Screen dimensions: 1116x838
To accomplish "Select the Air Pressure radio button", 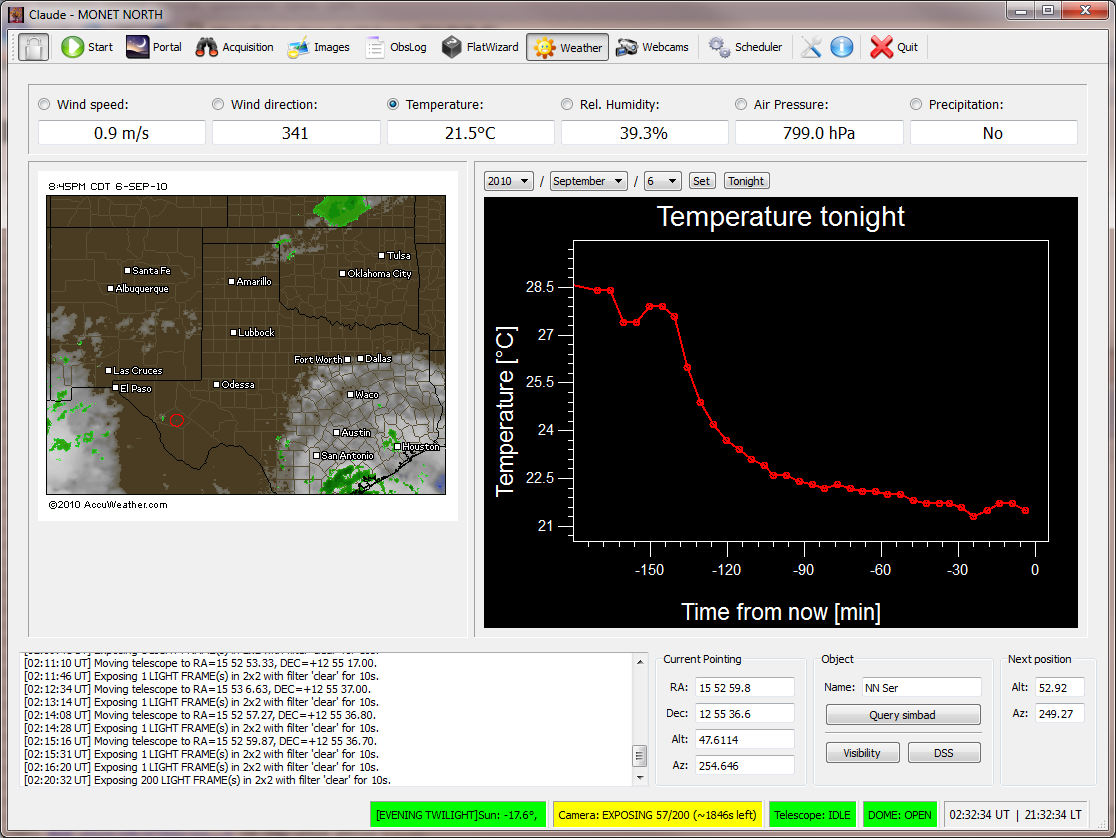I will pos(741,104).
